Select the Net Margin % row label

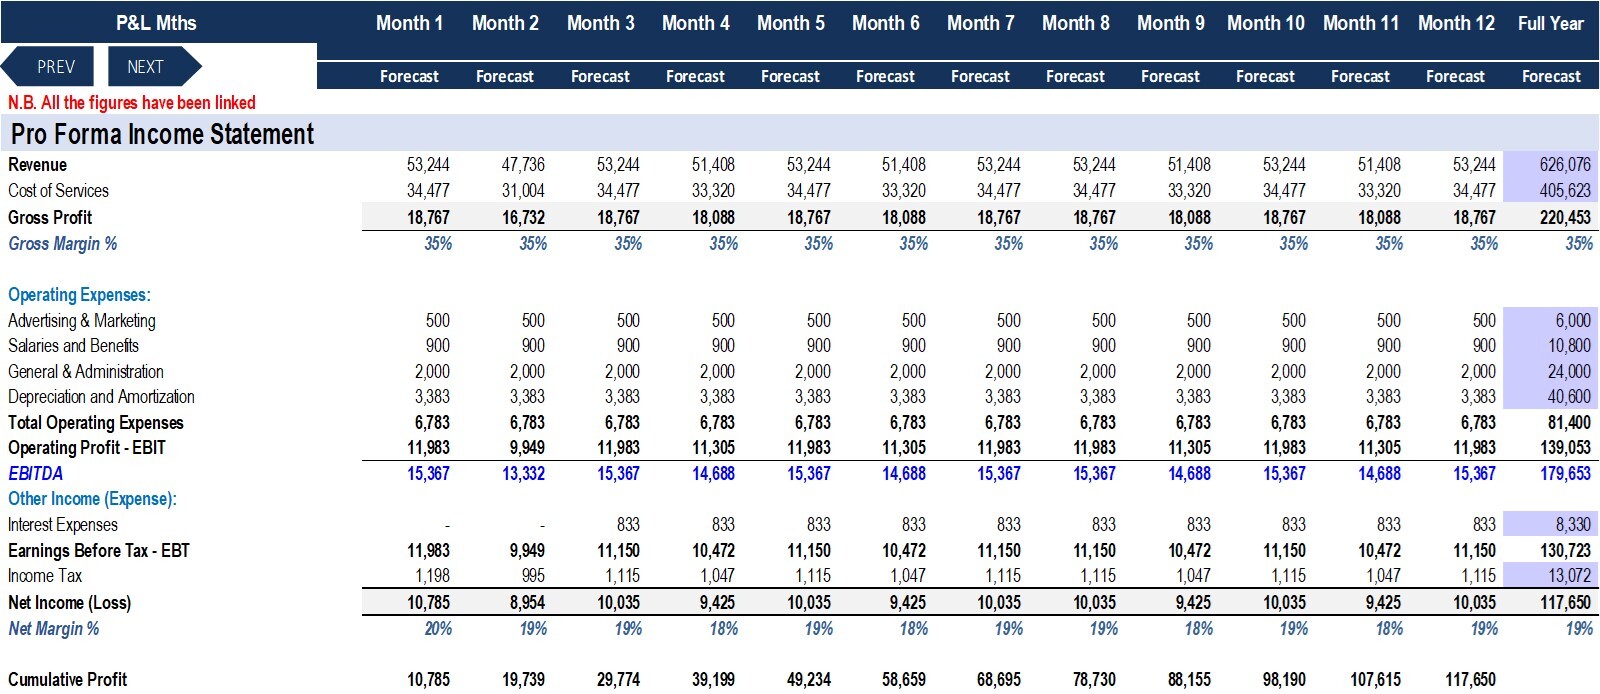click(x=54, y=629)
